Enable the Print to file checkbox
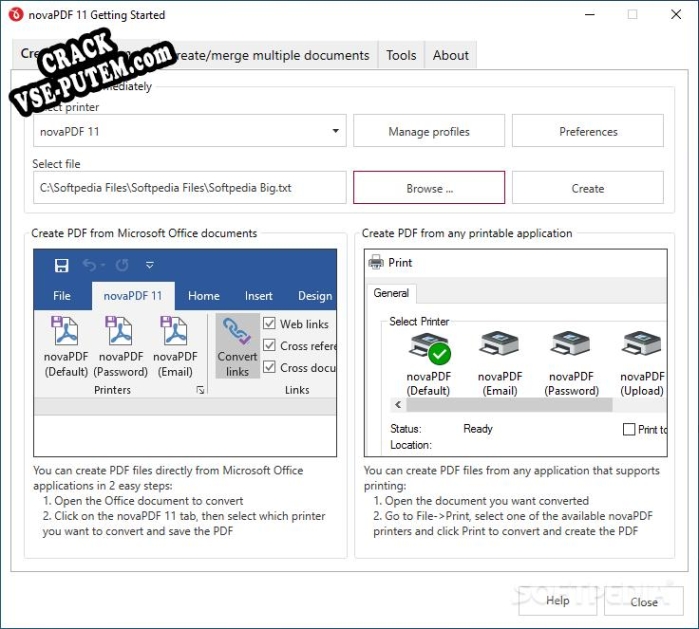699x629 pixels. coord(629,429)
